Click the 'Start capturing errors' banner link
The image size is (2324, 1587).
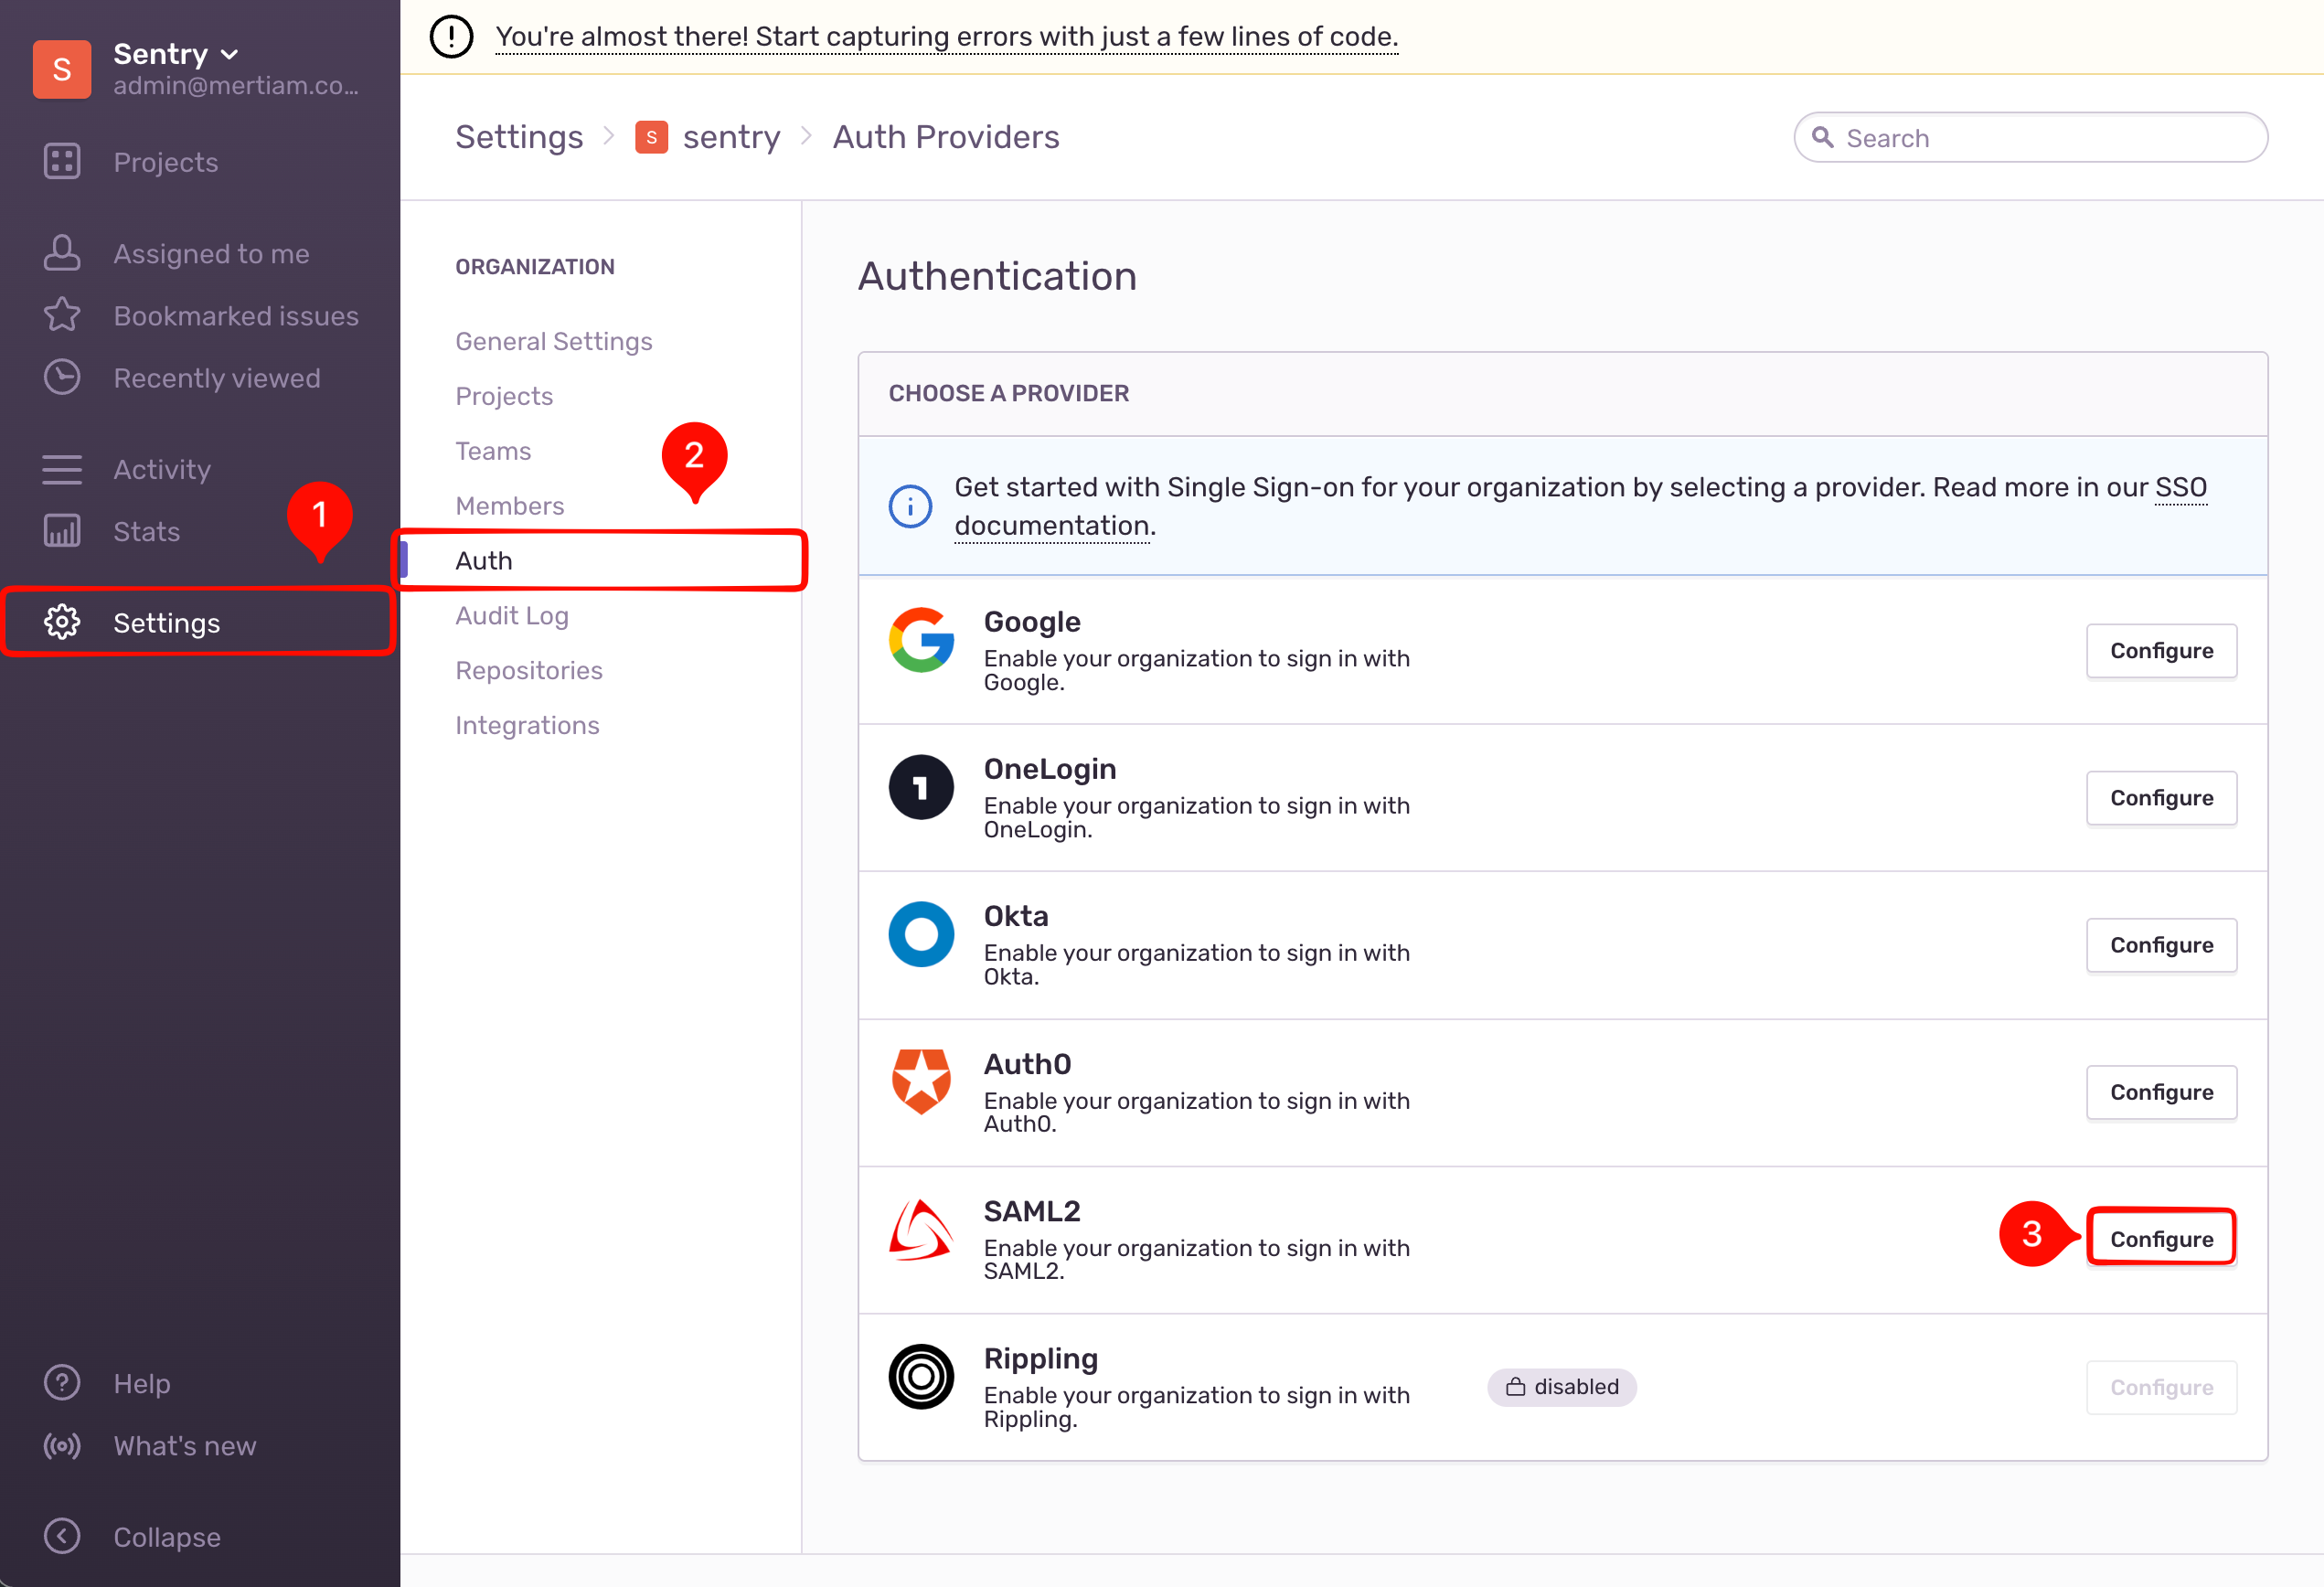[x=947, y=36]
